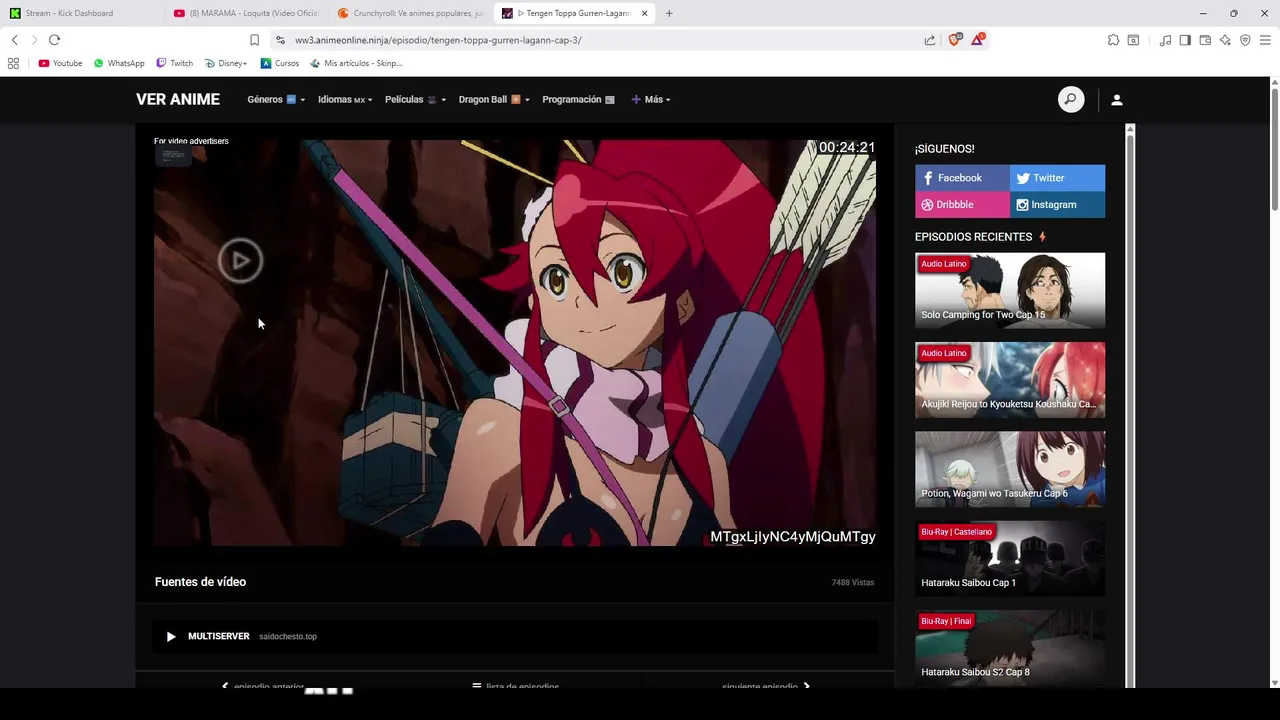Open the Disney+ bookmark
The height and width of the screenshot is (720, 1280).
tap(226, 63)
